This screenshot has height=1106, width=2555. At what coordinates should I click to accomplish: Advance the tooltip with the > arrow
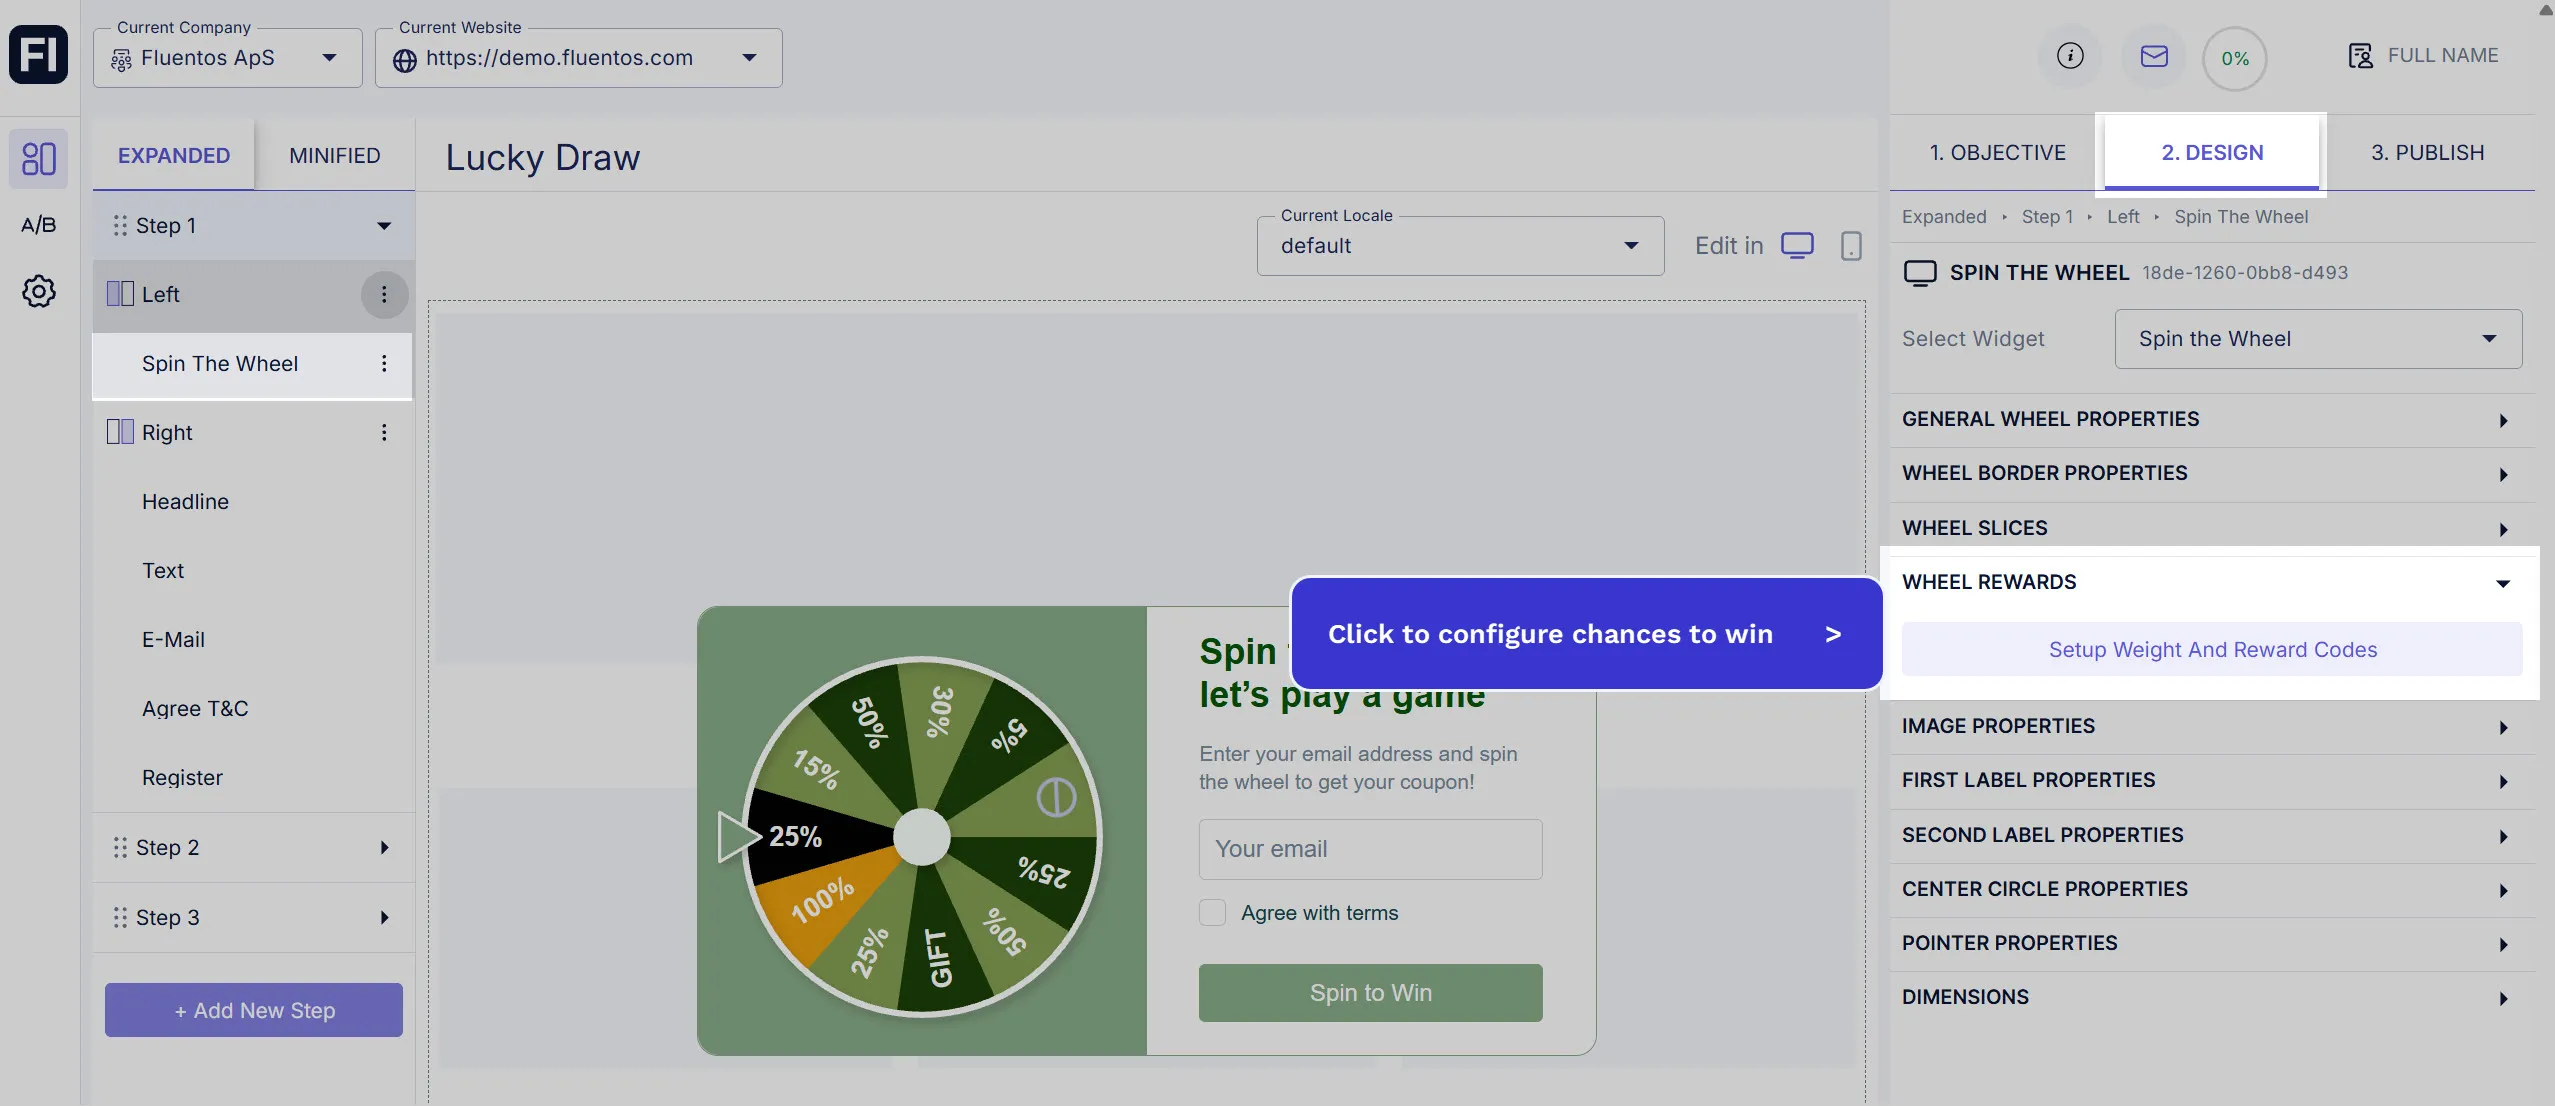1833,635
